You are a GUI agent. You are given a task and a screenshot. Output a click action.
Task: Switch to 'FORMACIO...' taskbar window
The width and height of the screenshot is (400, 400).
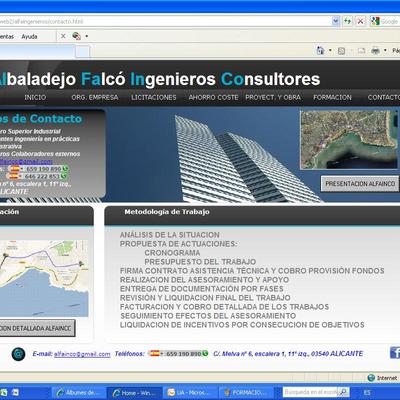(x=246, y=393)
